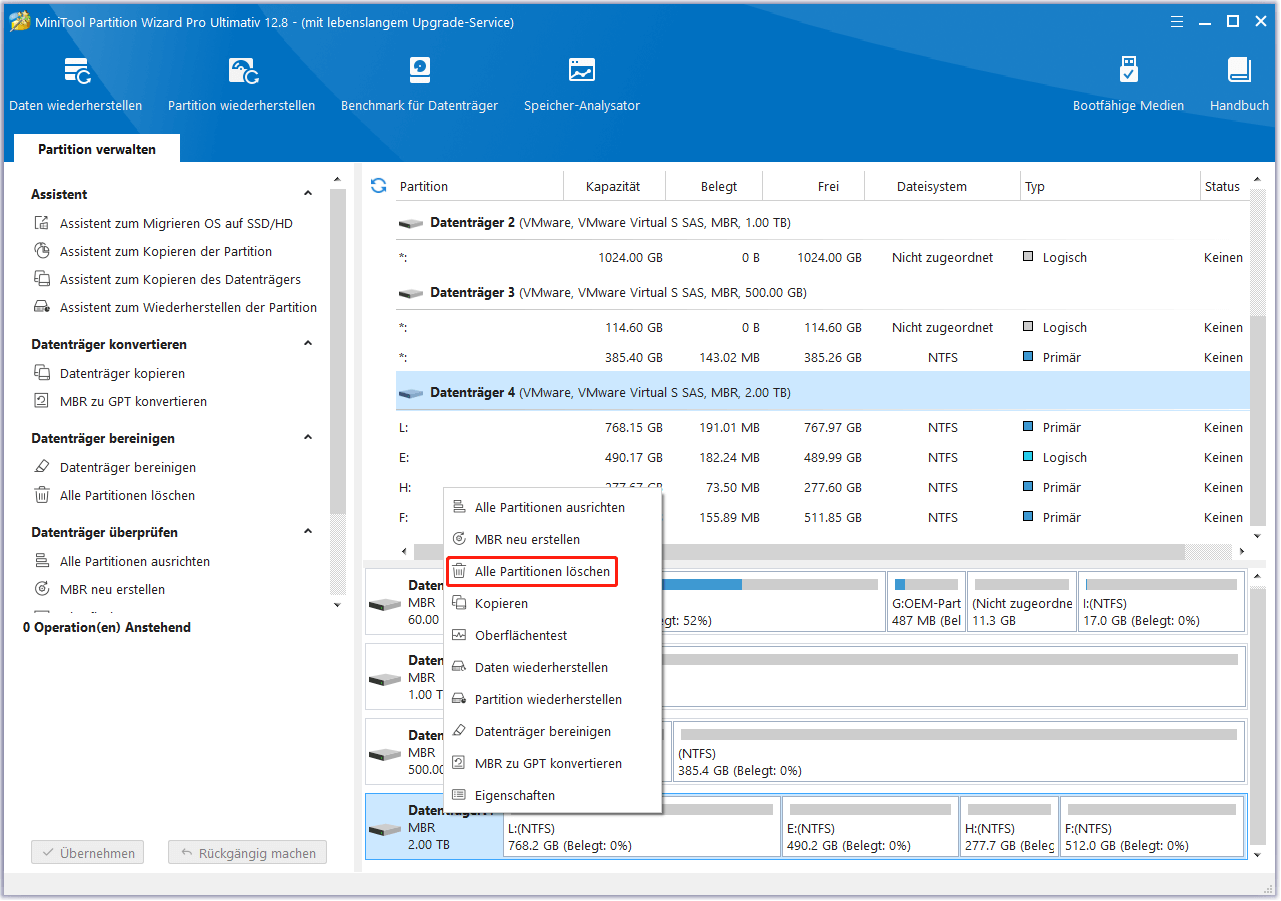Switch to Partition verwalten tab
Image resolution: width=1281 pixels, height=901 pixels.
click(97, 149)
